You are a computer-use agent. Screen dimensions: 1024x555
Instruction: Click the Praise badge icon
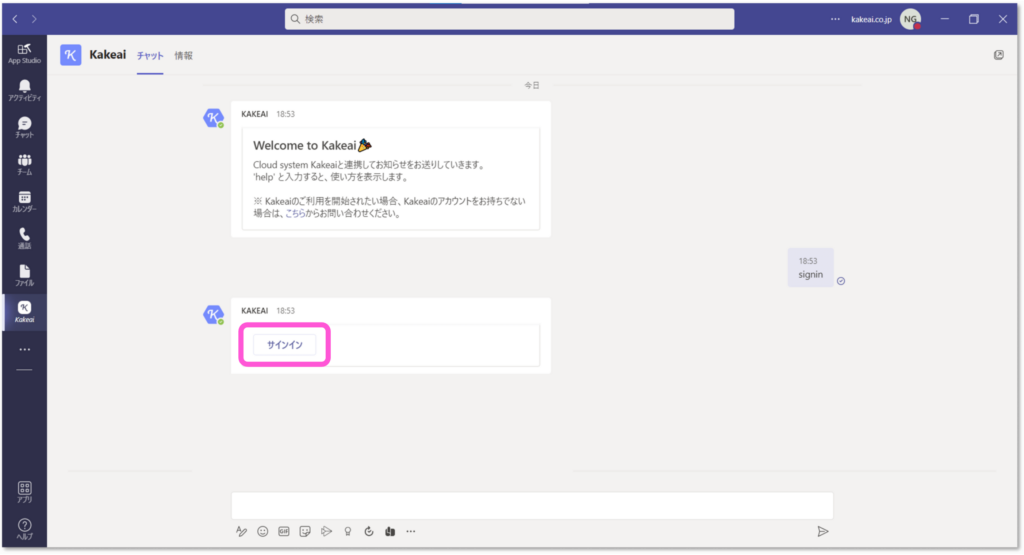pos(347,531)
